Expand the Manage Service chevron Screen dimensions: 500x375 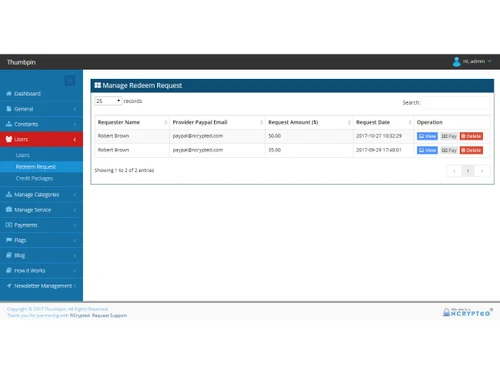pos(75,210)
